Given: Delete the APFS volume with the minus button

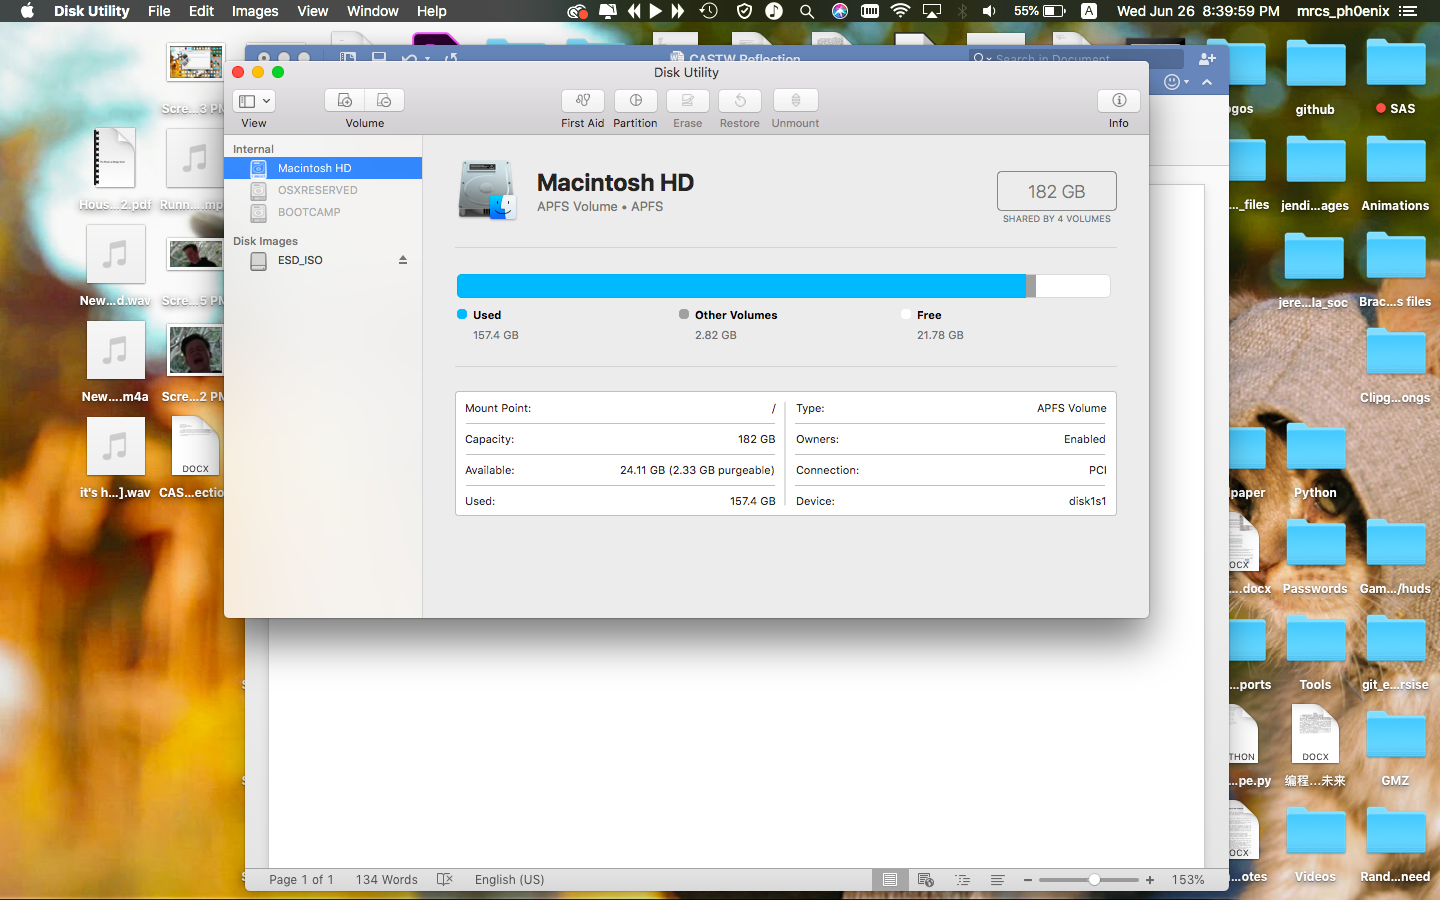Looking at the screenshot, I should click(384, 101).
